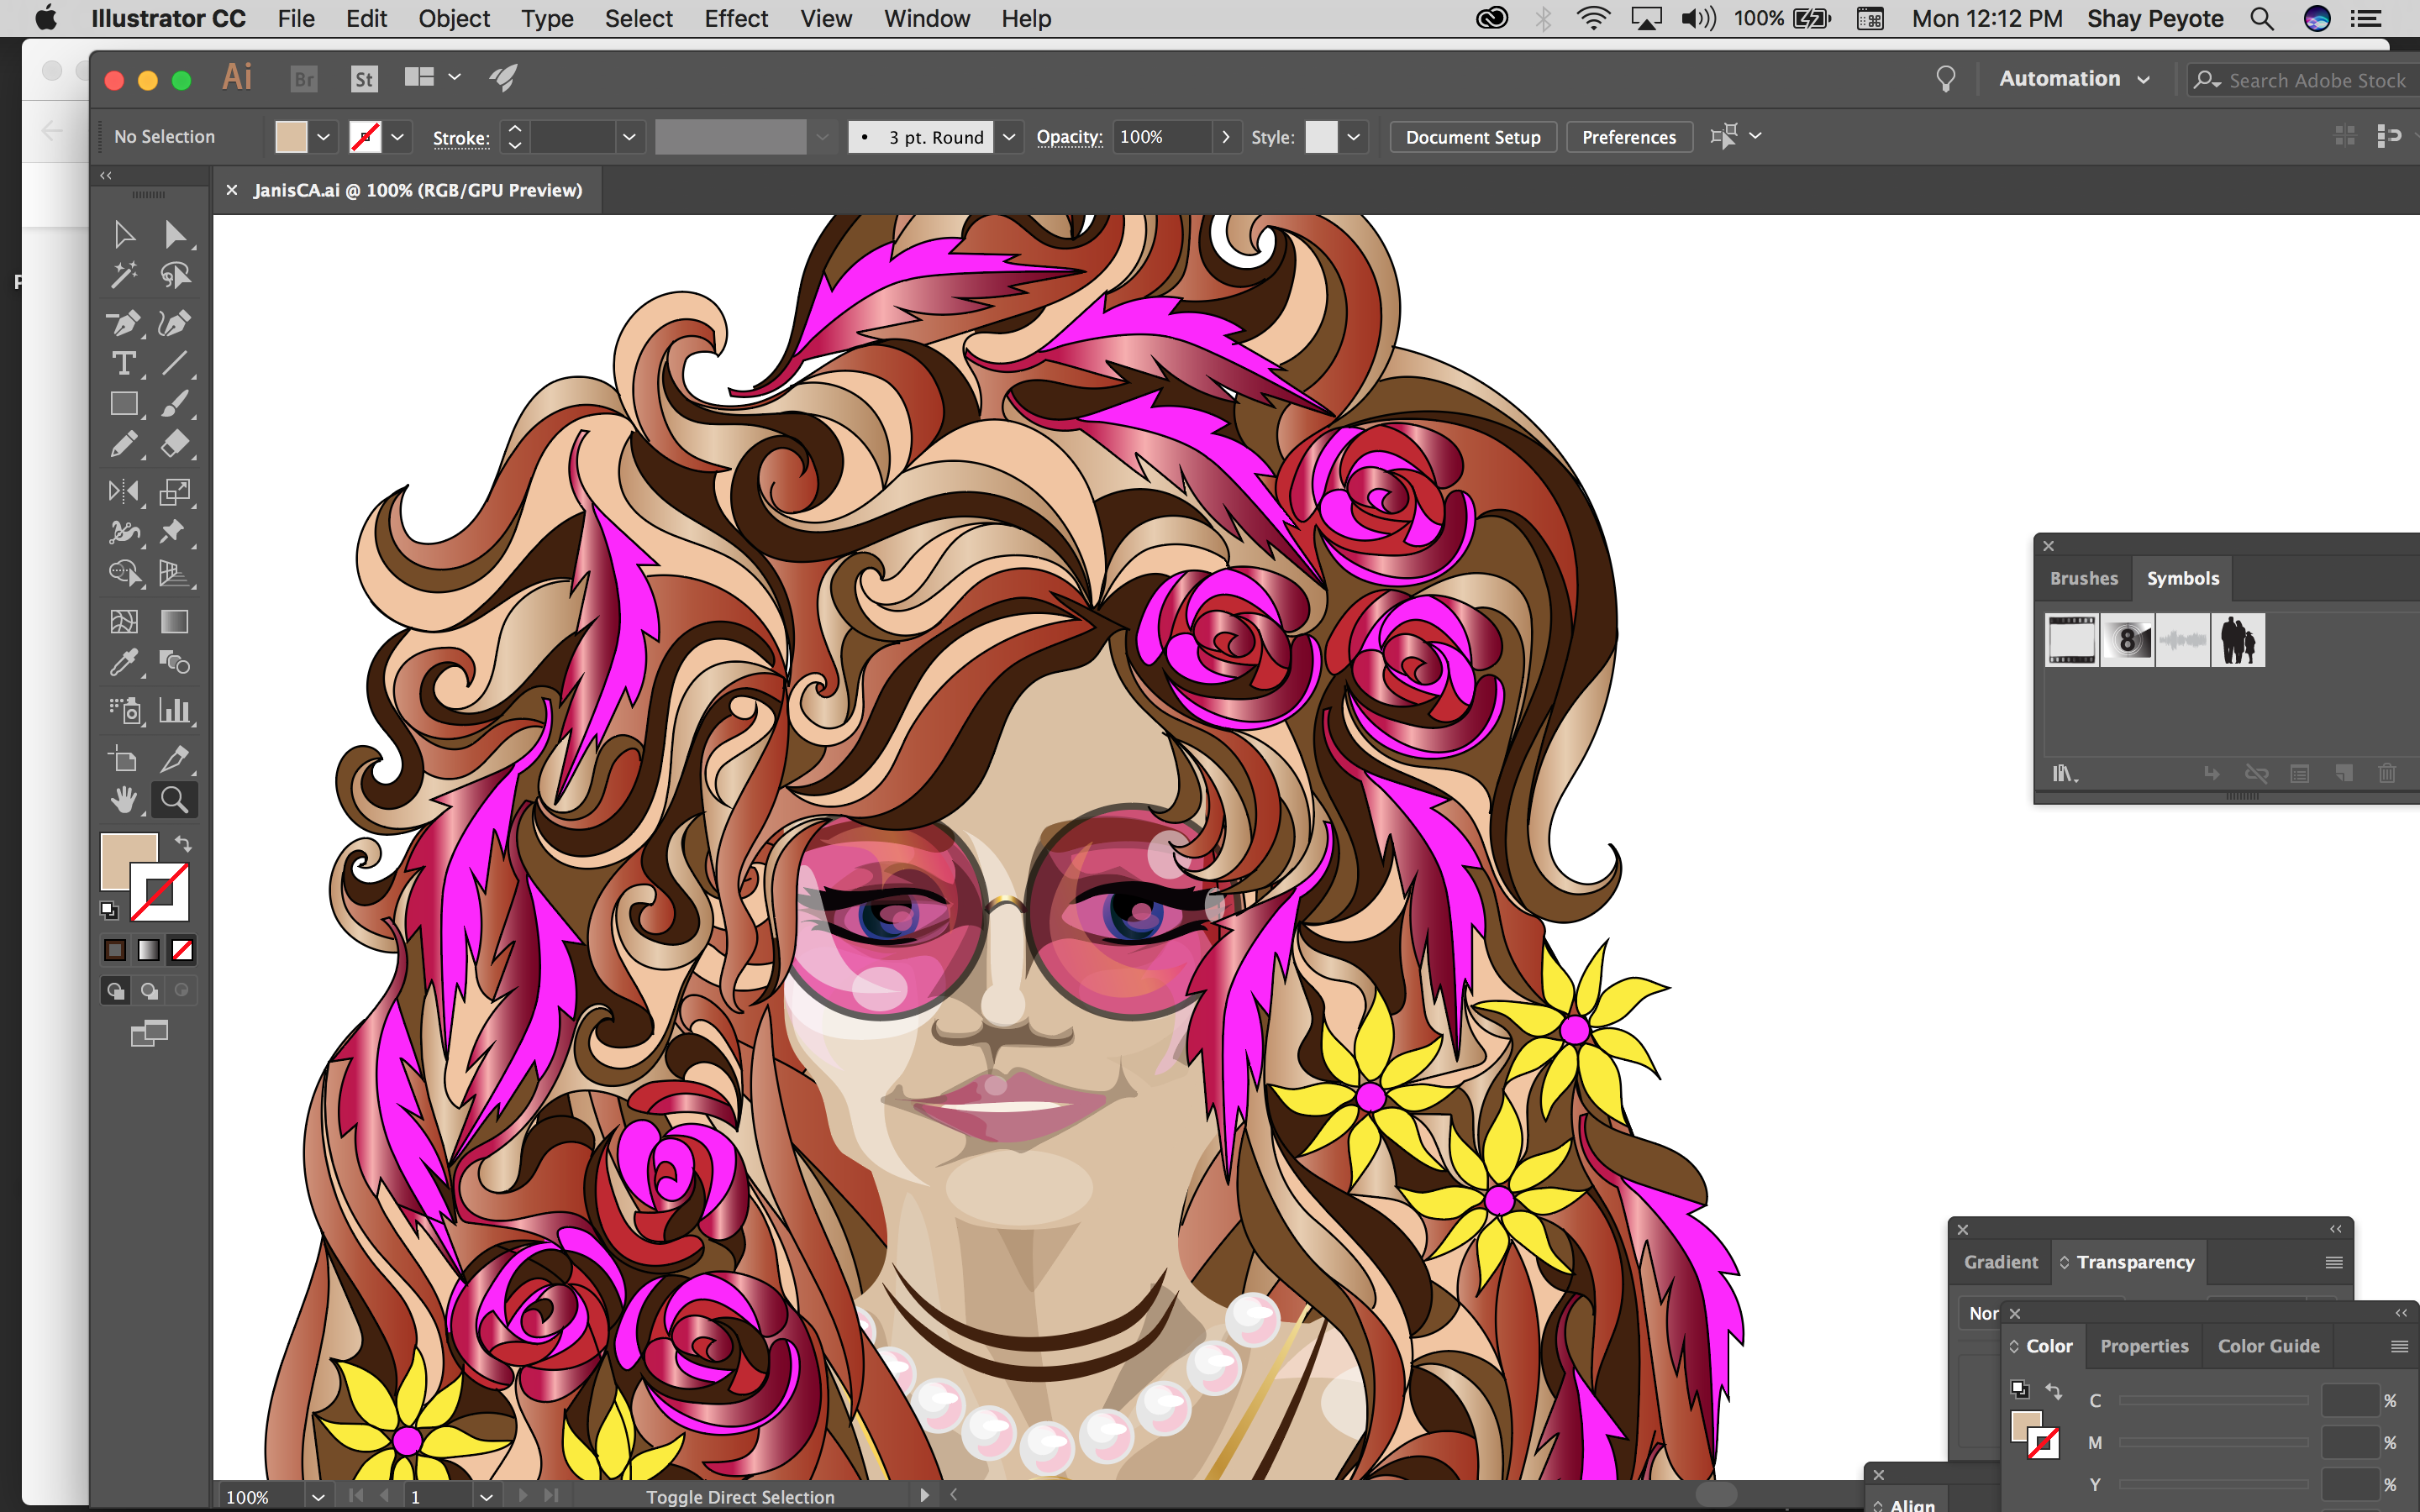Screen dimensions: 2420x1512
Task: Select the Paintbrush tool
Action: (x=175, y=404)
